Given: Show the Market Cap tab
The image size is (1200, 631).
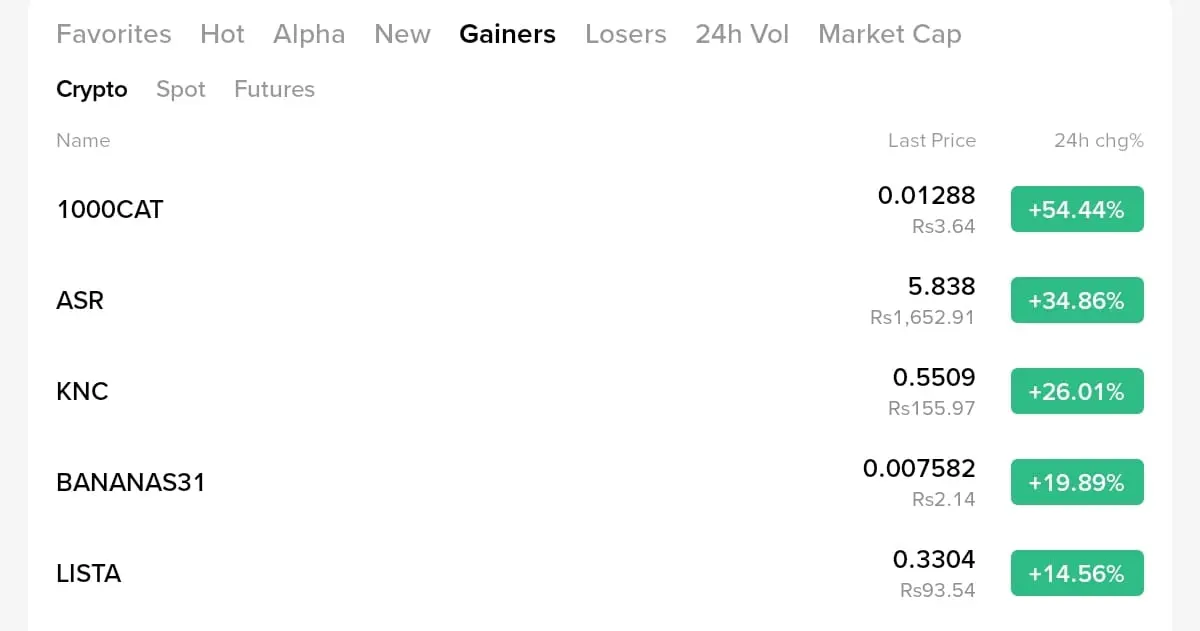Looking at the screenshot, I should [x=890, y=34].
